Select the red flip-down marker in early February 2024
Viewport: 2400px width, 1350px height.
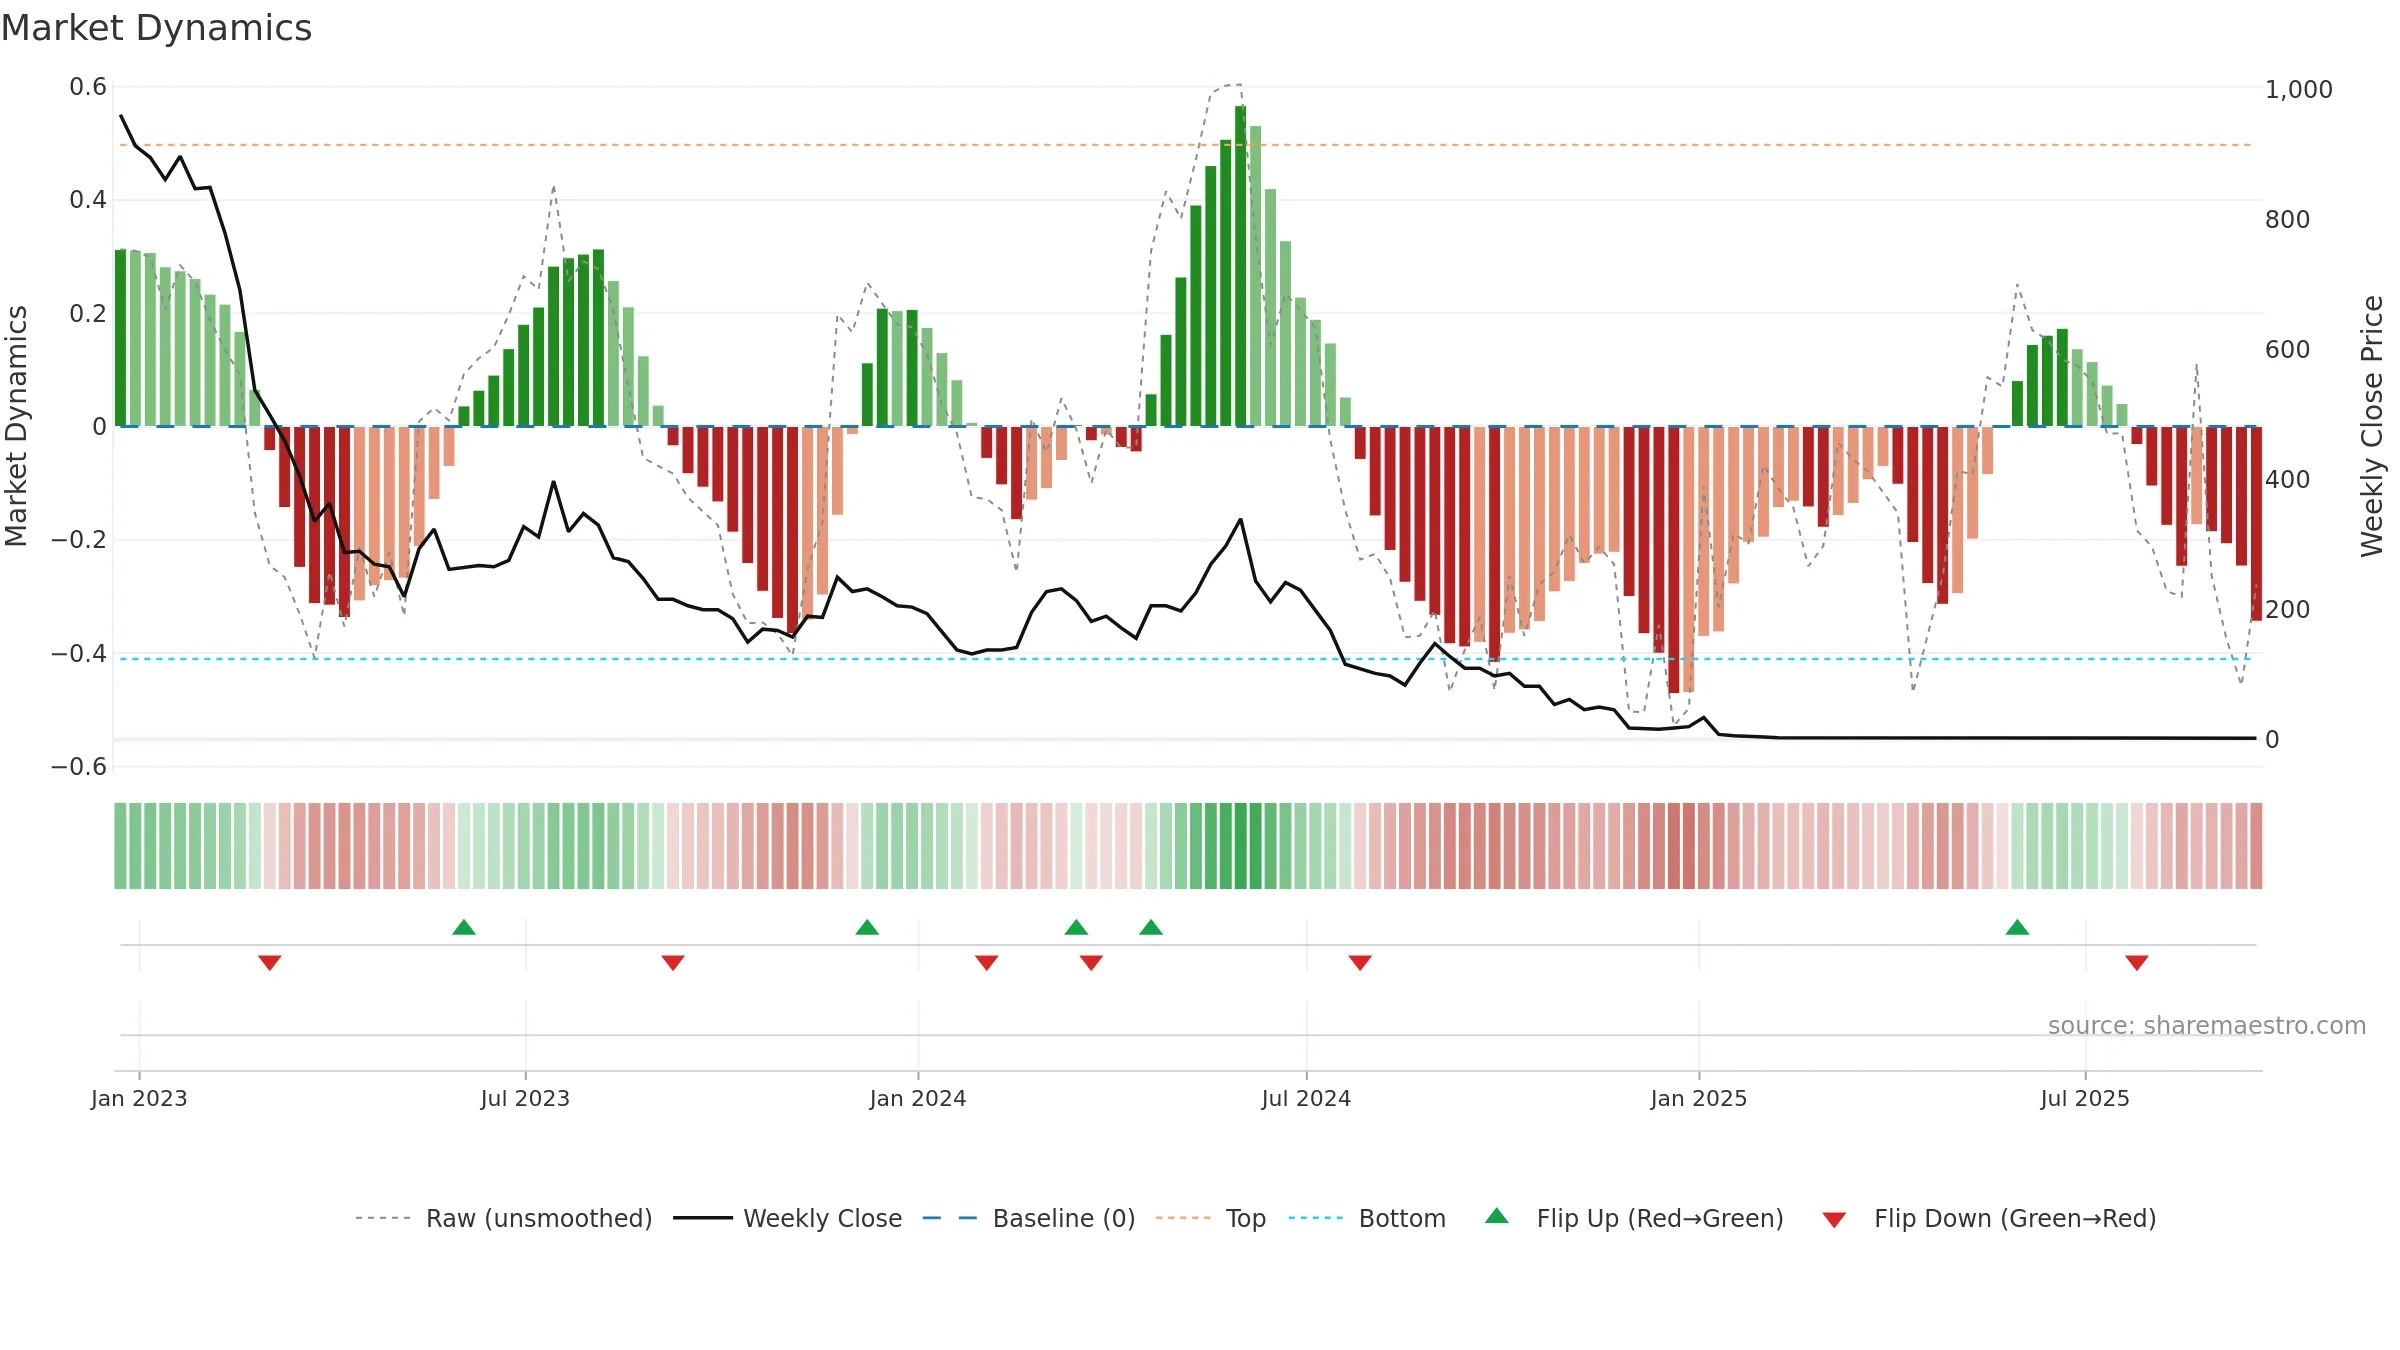[987, 962]
